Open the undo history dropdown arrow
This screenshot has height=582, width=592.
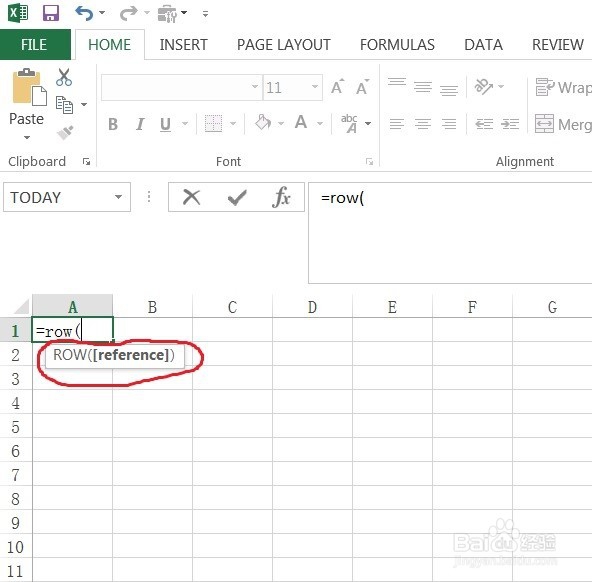102,13
